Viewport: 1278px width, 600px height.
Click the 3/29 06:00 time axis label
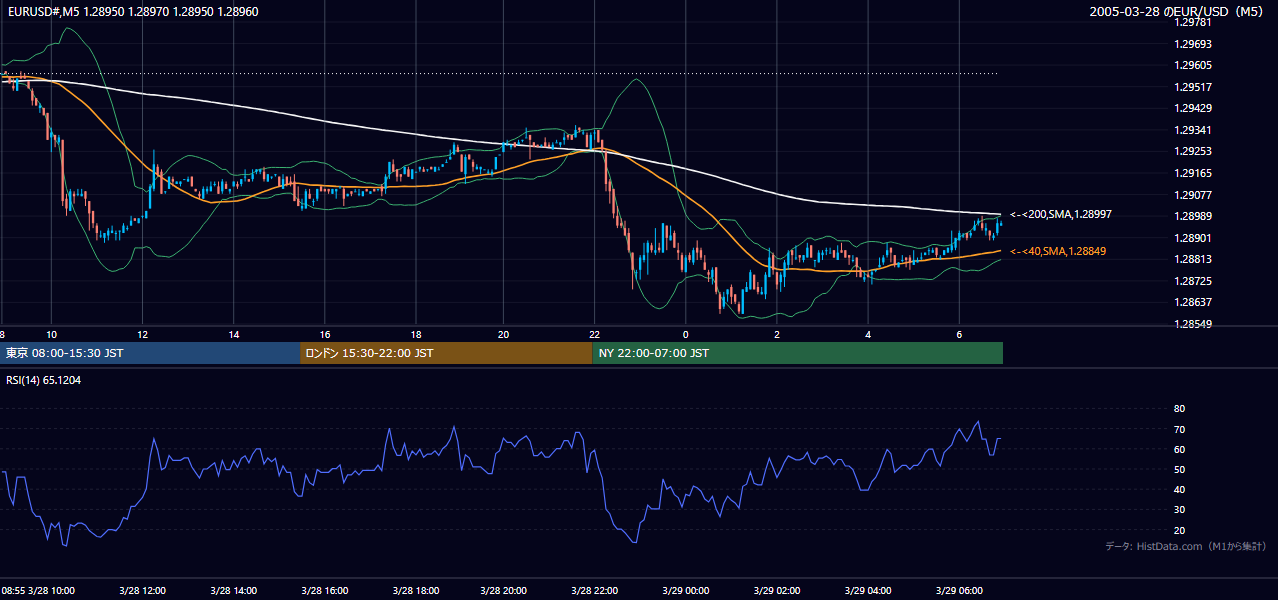(959, 590)
